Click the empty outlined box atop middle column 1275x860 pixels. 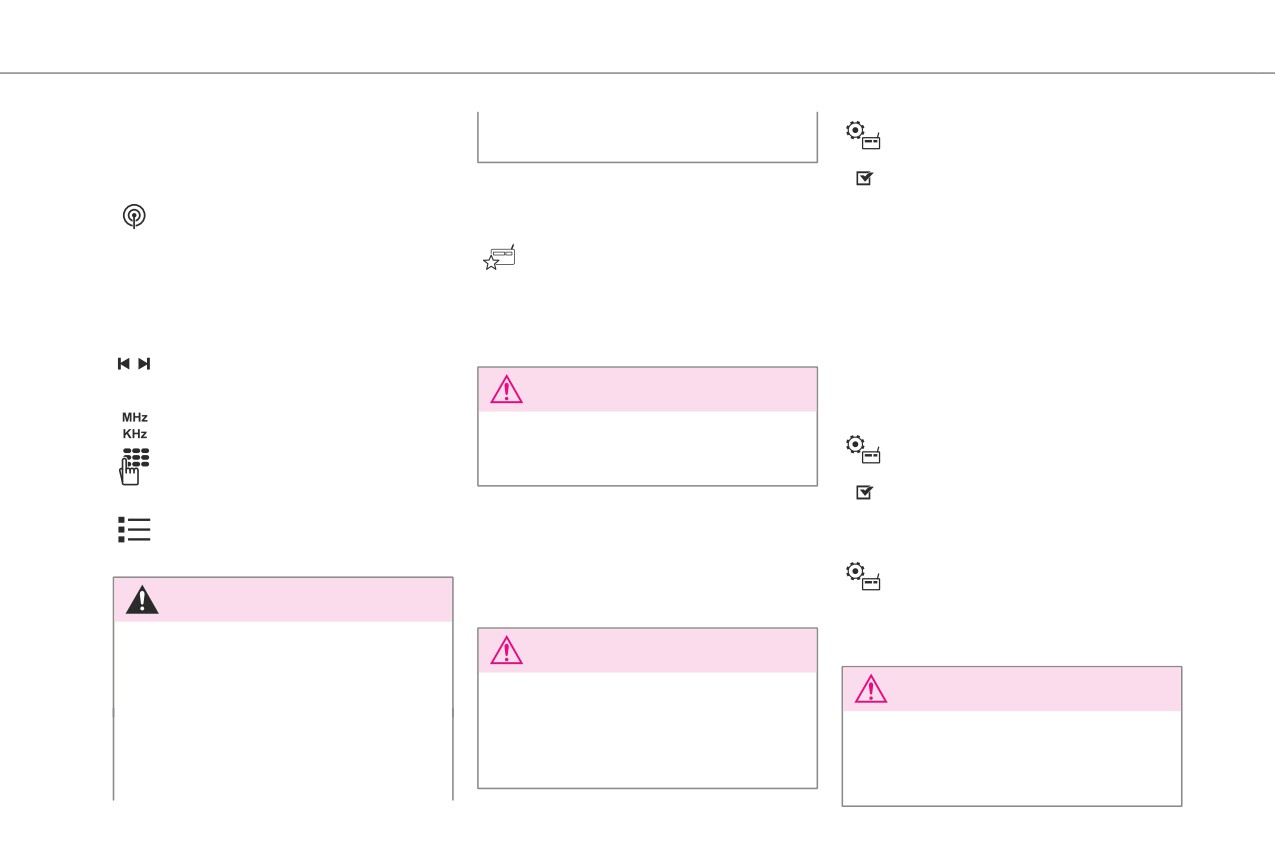point(648,137)
